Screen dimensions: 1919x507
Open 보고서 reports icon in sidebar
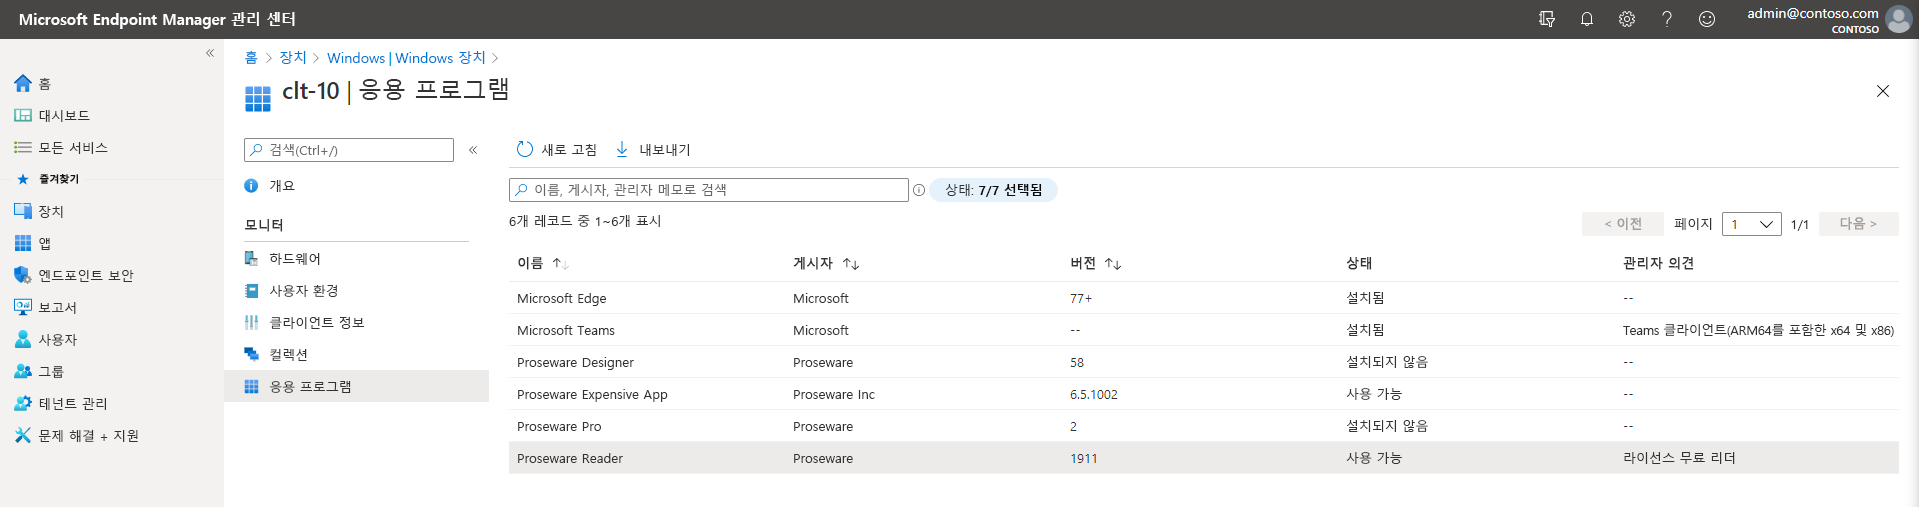[x=23, y=307]
